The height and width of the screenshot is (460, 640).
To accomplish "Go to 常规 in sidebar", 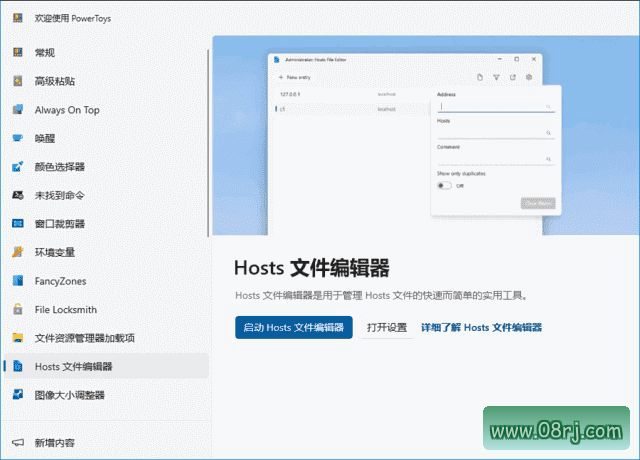I will [x=107, y=52].
